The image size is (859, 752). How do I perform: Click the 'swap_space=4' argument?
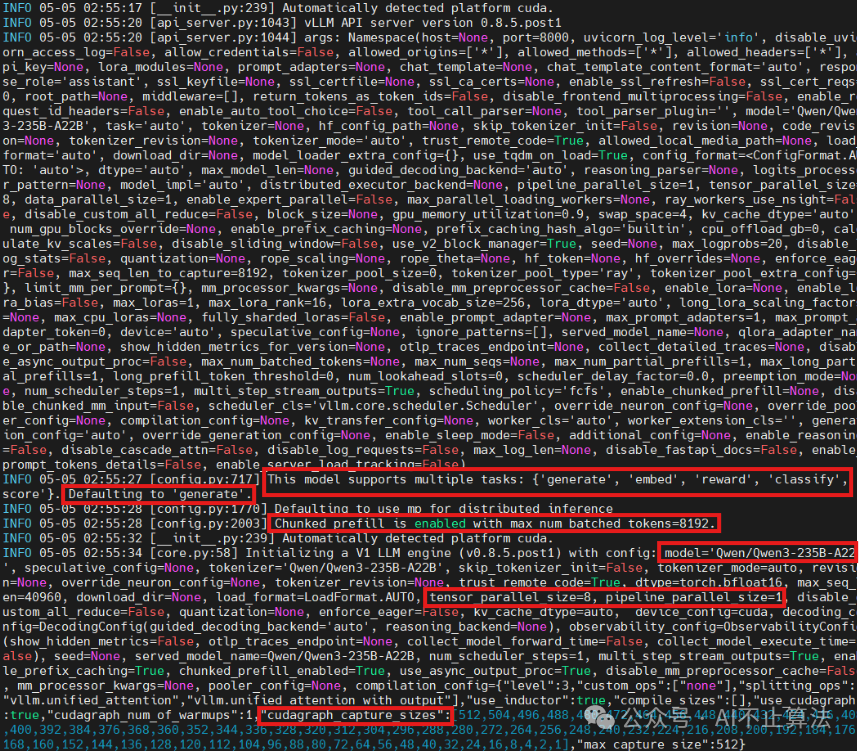click(x=642, y=214)
